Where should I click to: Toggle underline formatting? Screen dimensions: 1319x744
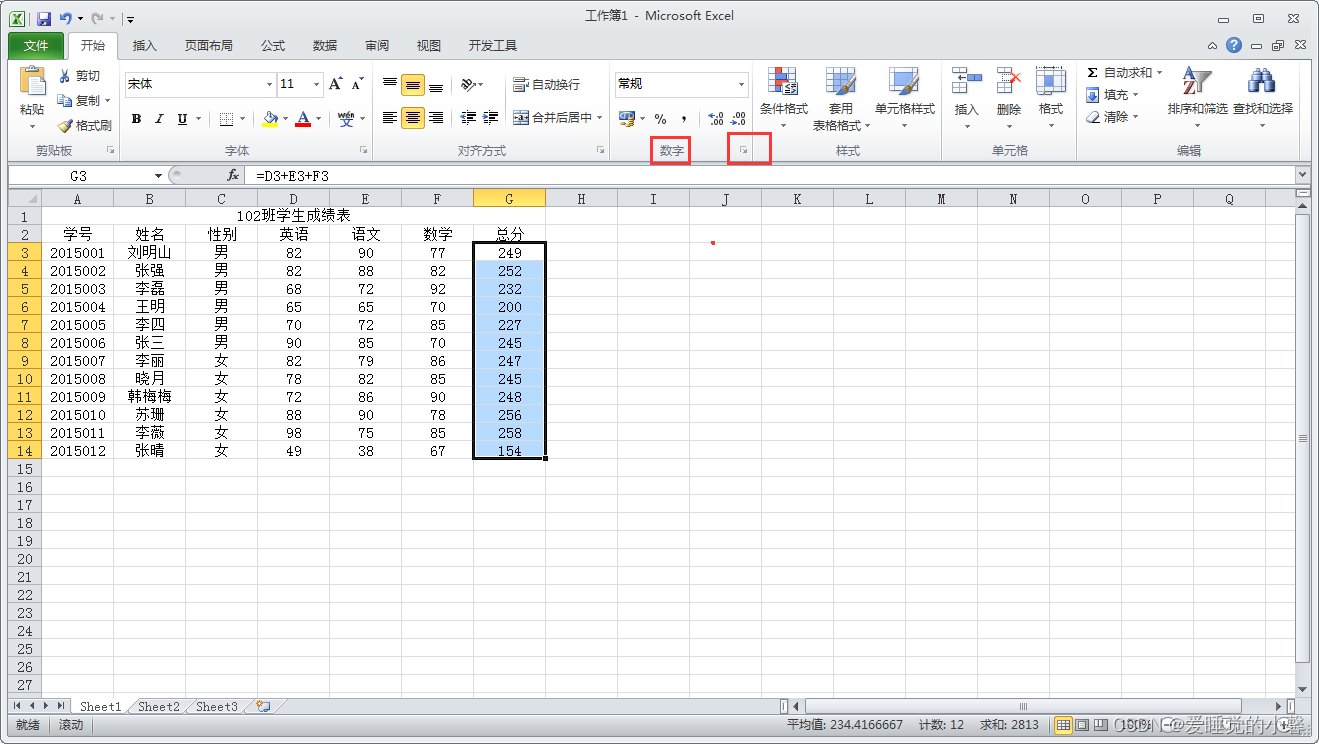(x=182, y=119)
